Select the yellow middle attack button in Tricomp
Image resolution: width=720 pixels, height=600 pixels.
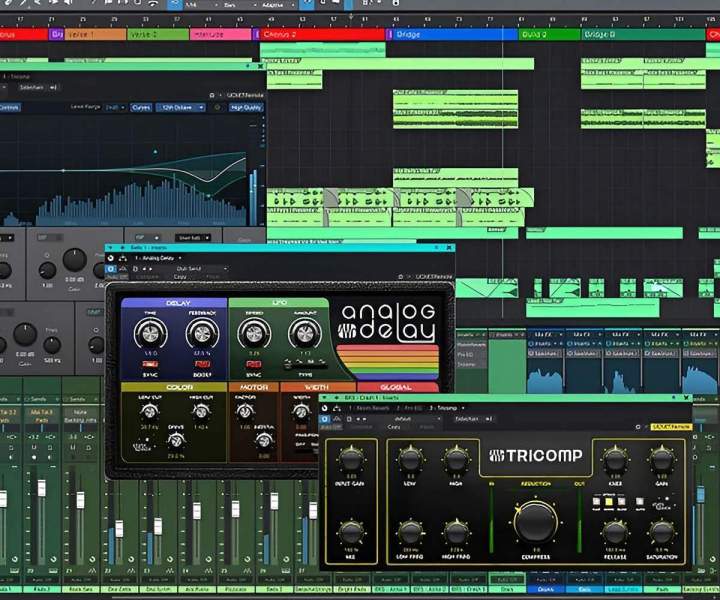pyautogui.click(x=609, y=502)
